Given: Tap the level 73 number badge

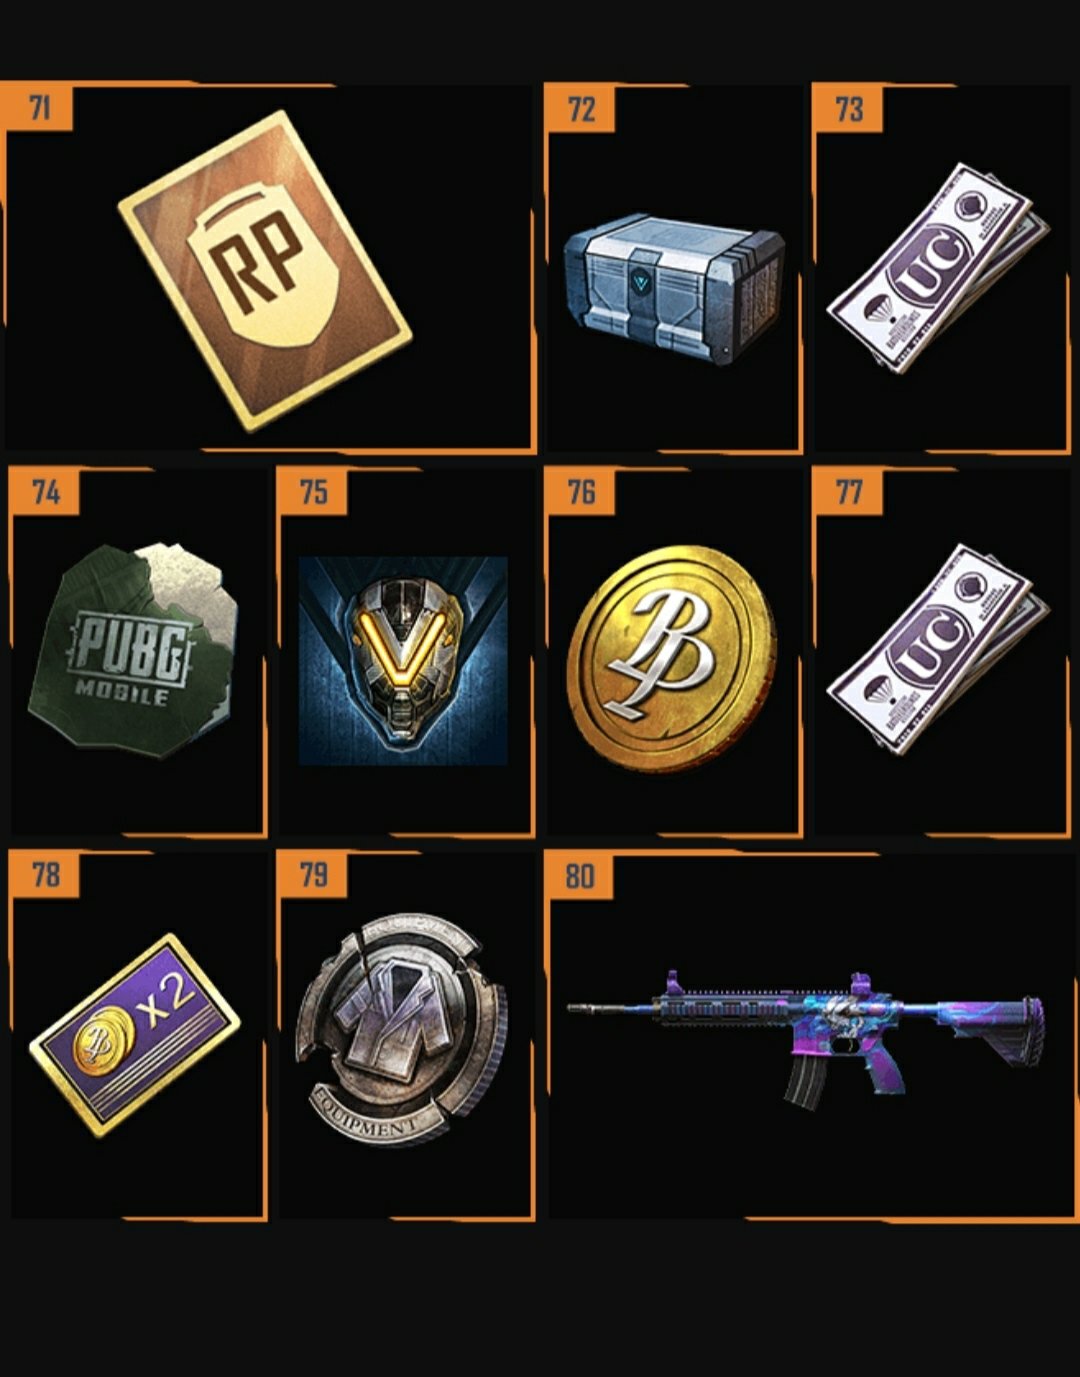Looking at the screenshot, I should tap(848, 108).
